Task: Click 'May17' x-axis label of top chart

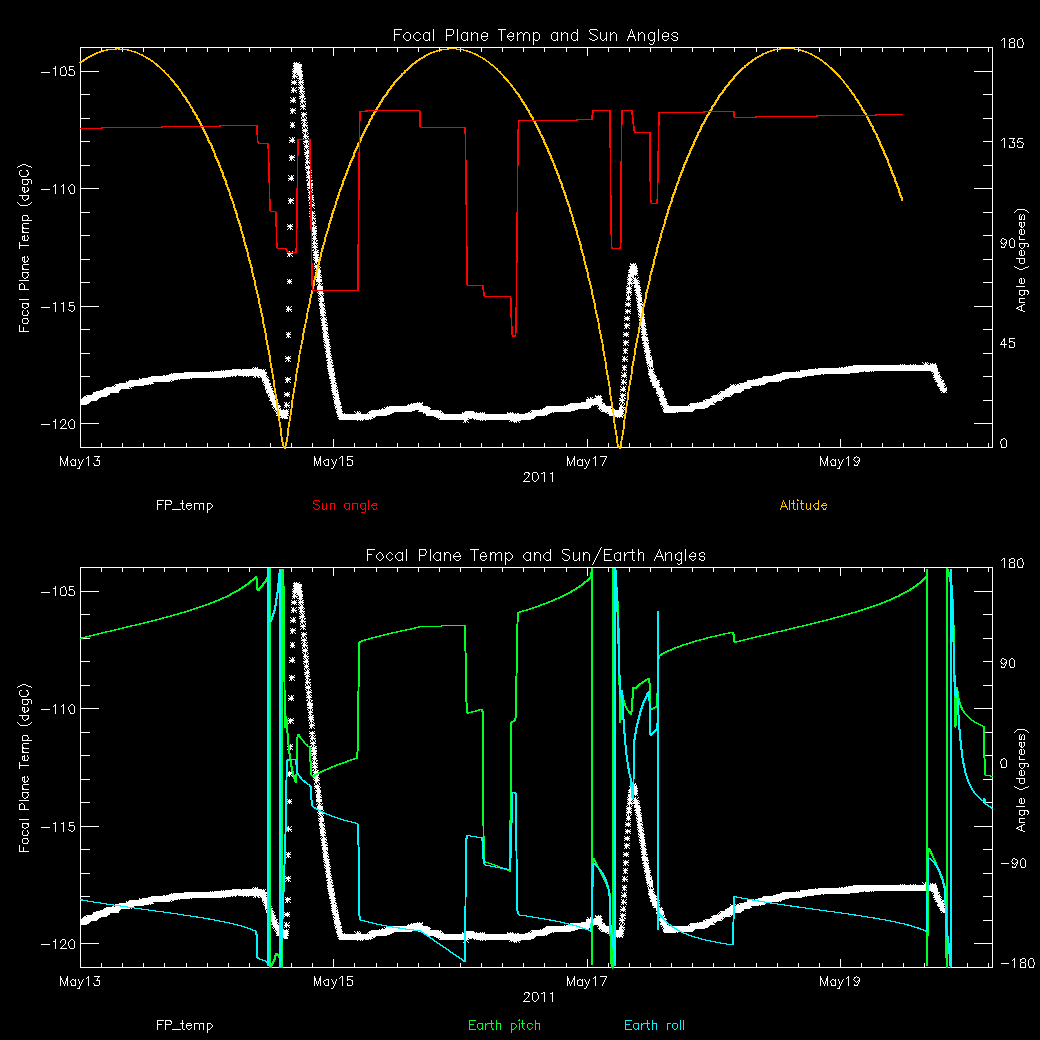Action: tap(586, 462)
